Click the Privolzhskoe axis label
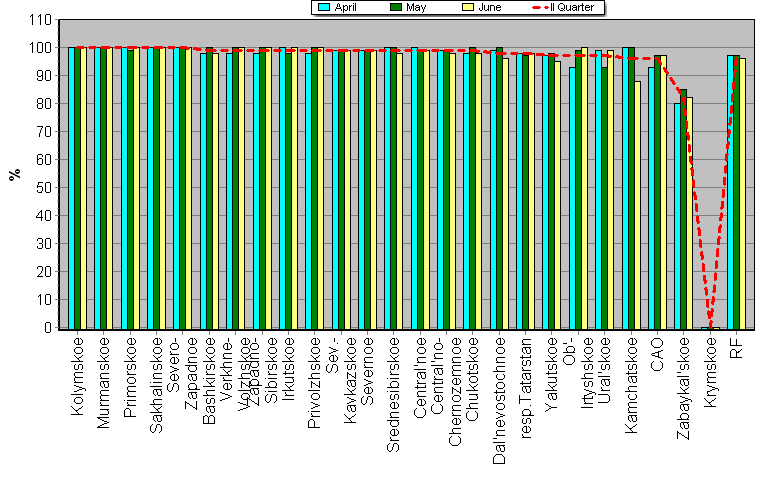The width and height of the screenshot is (777, 479). pyautogui.click(x=314, y=382)
